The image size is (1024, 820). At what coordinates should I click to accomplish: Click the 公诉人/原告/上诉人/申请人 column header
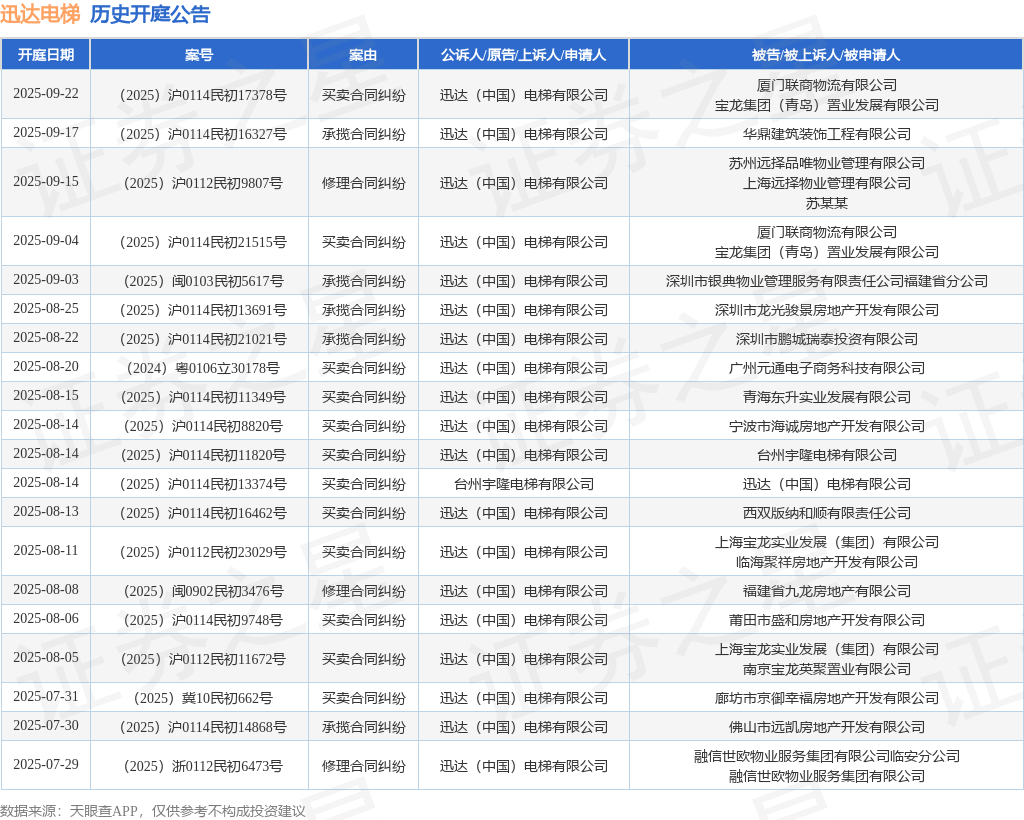click(x=524, y=55)
